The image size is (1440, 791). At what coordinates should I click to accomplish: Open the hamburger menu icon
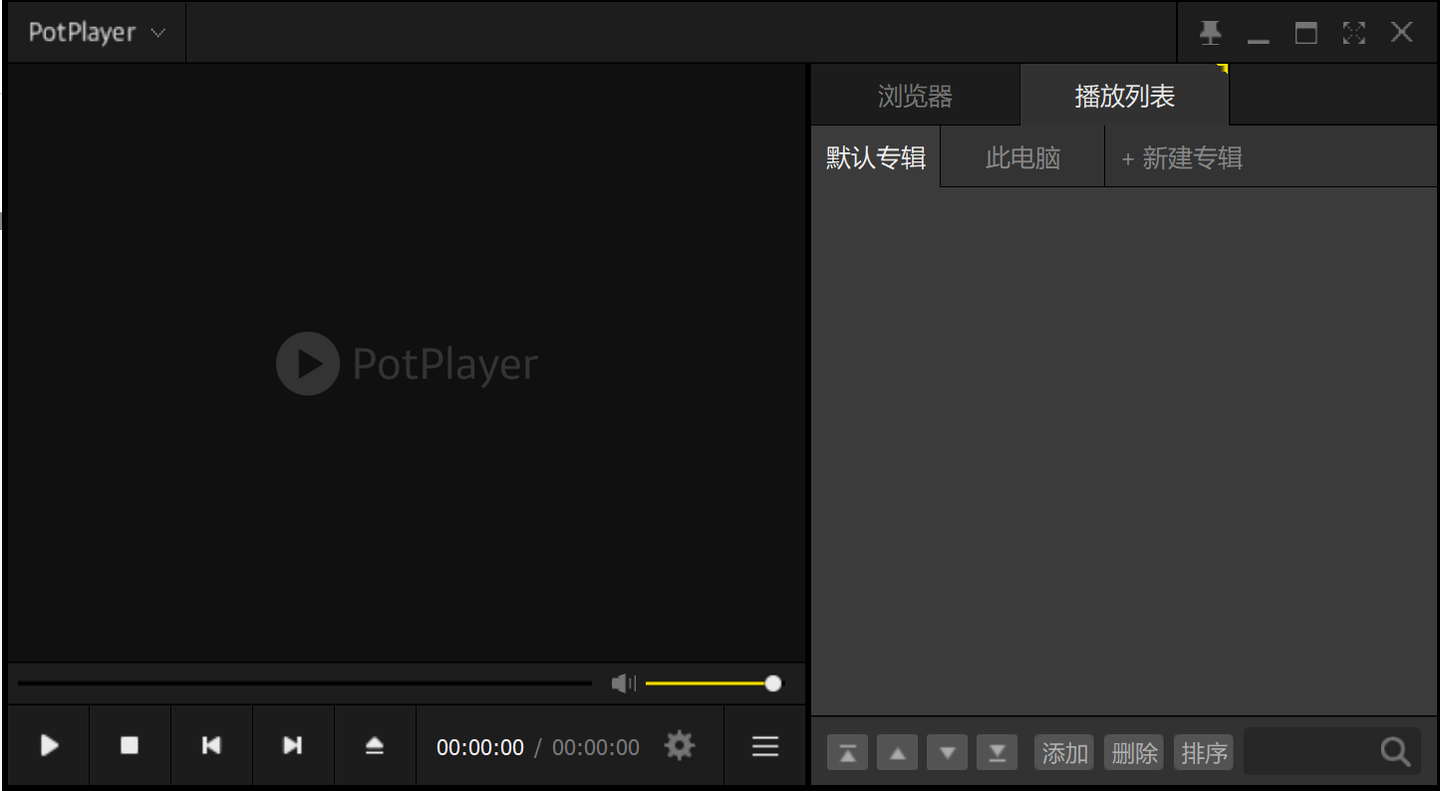click(x=764, y=745)
